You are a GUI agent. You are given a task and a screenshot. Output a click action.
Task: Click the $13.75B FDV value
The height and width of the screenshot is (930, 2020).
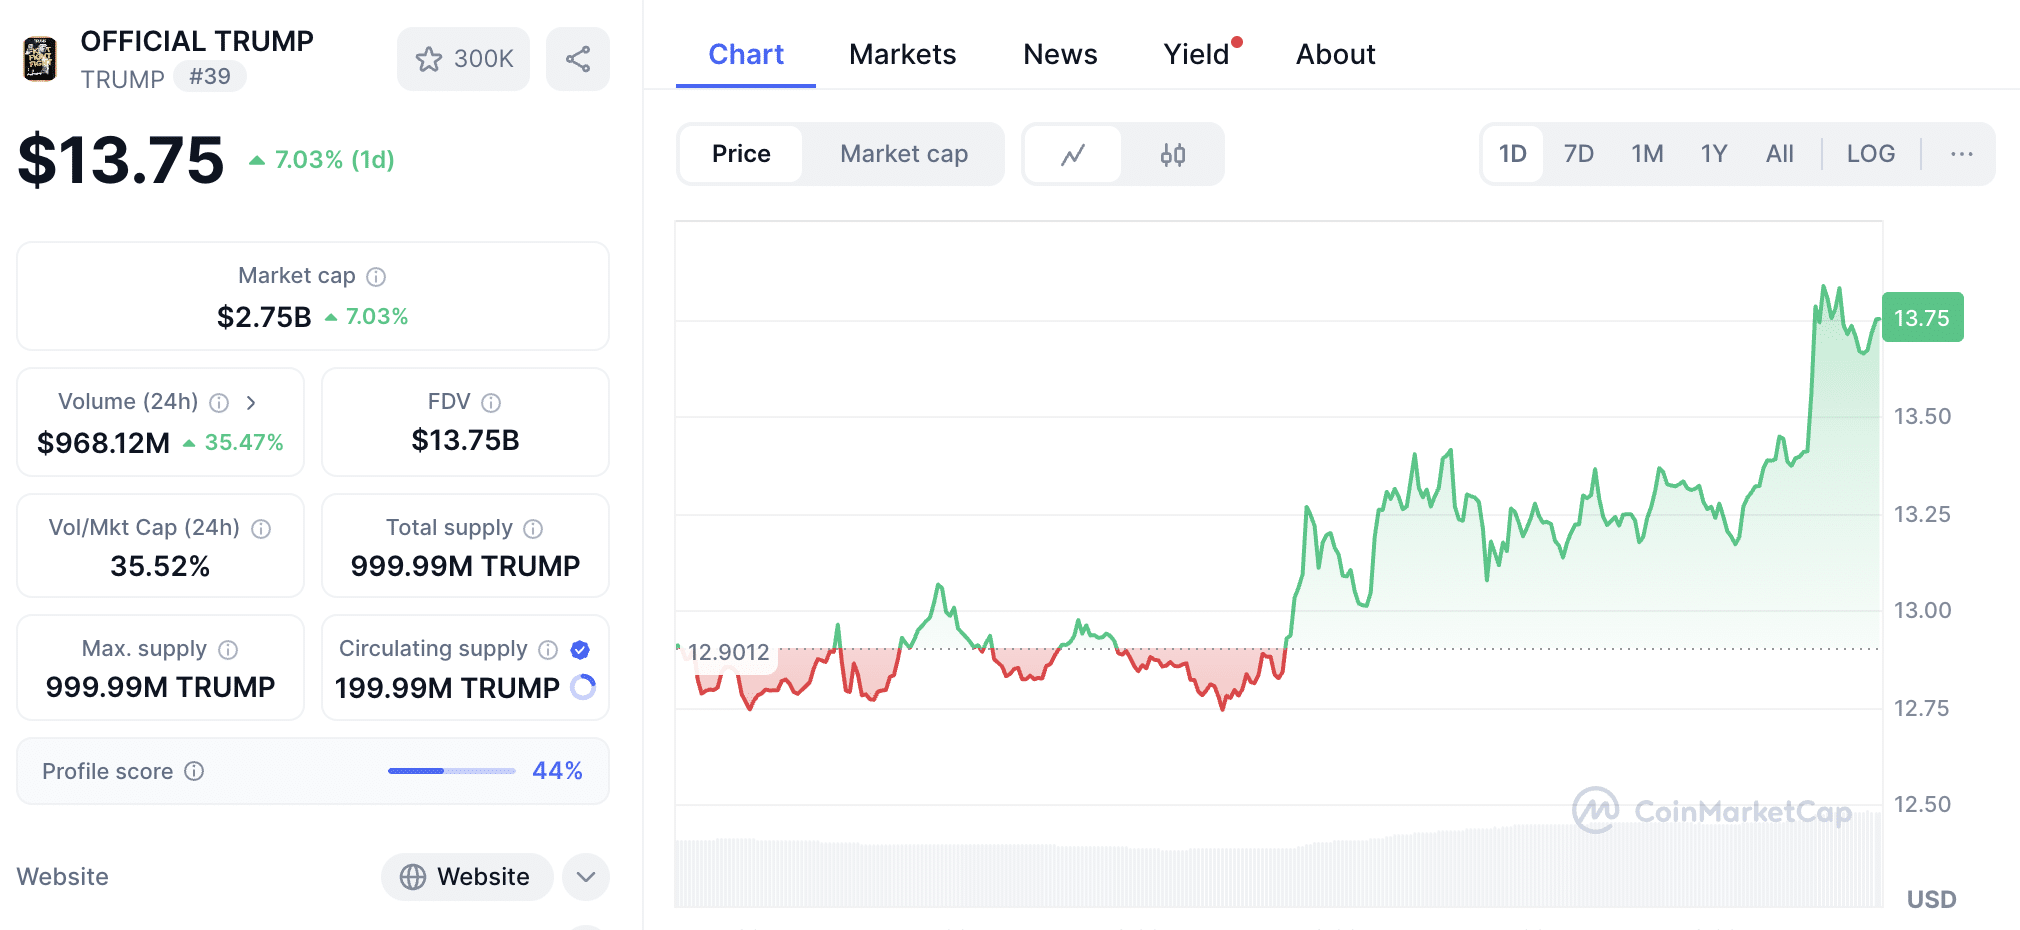pyautogui.click(x=465, y=440)
